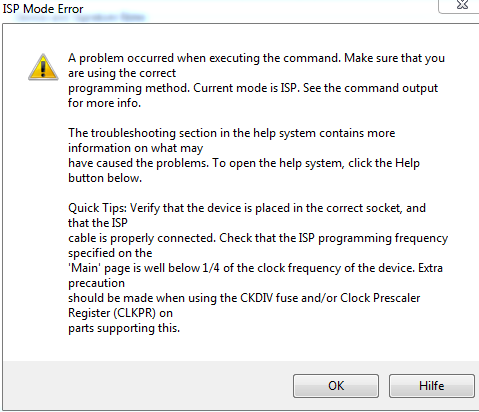Close the ISP Mode Error dialog
This screenshot has height=412, width=479.
[x=462, y=5]
